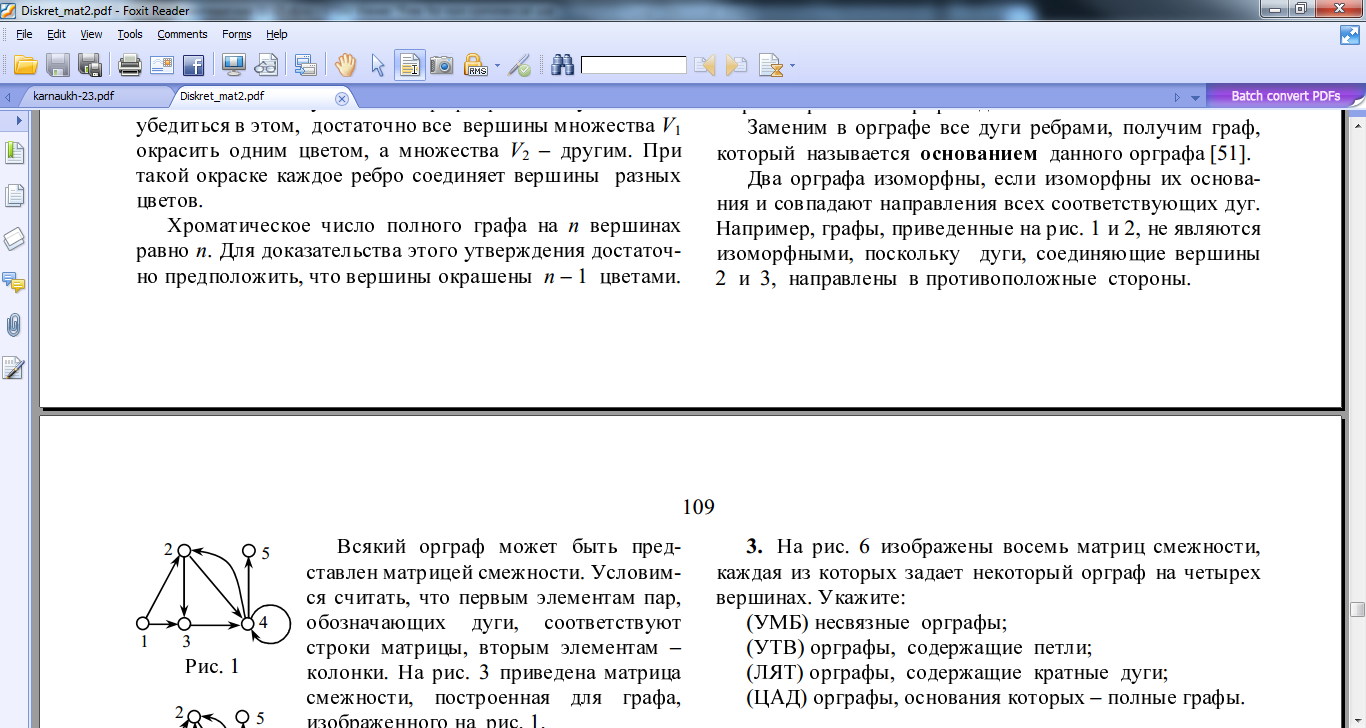Click page number 109

(x=698, y=507)
